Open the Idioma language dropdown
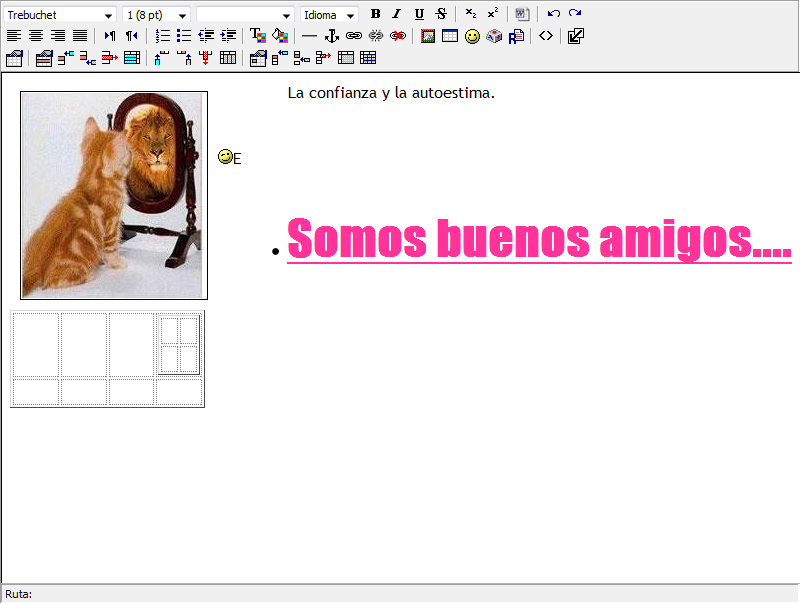The image size is (800, 604). (329, 15)
